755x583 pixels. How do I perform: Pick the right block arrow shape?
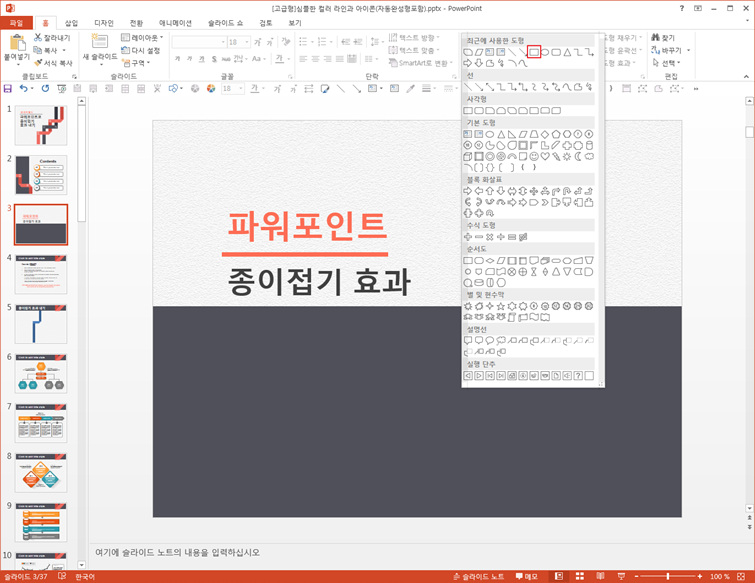click(x=468, y=191)
